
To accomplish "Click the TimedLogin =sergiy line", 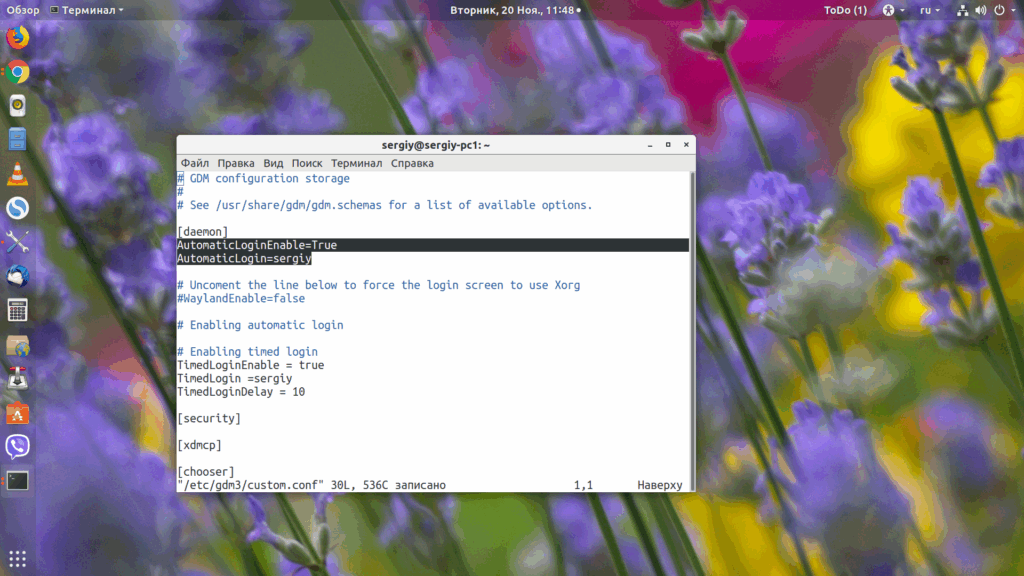I will pos(234,379).
